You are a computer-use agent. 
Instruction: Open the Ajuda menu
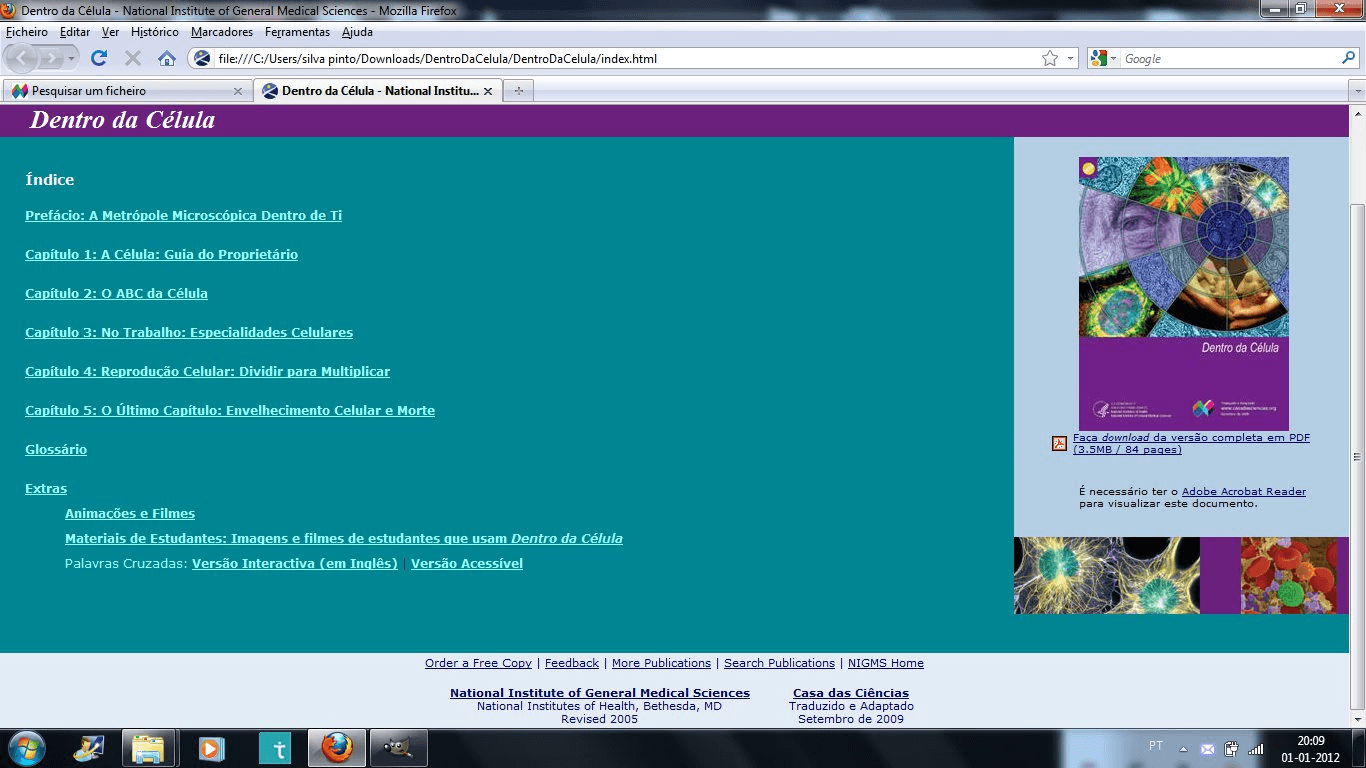[357, 32]
